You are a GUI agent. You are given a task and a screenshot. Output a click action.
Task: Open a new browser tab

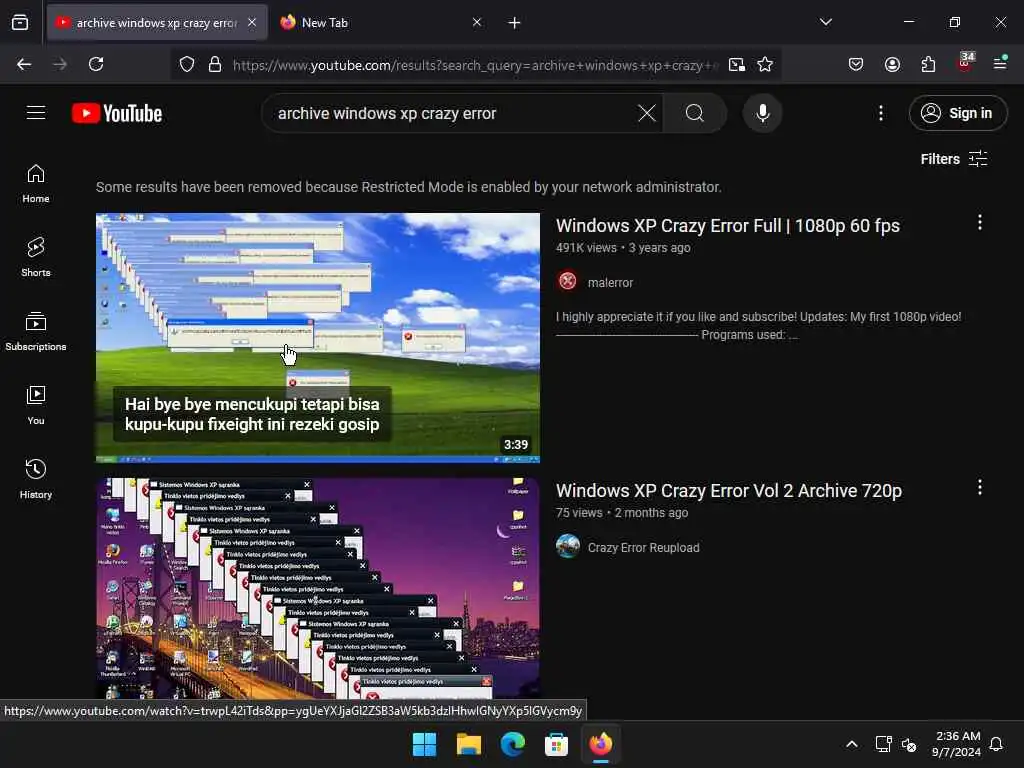pyautogui.click(x=515, y=23)
